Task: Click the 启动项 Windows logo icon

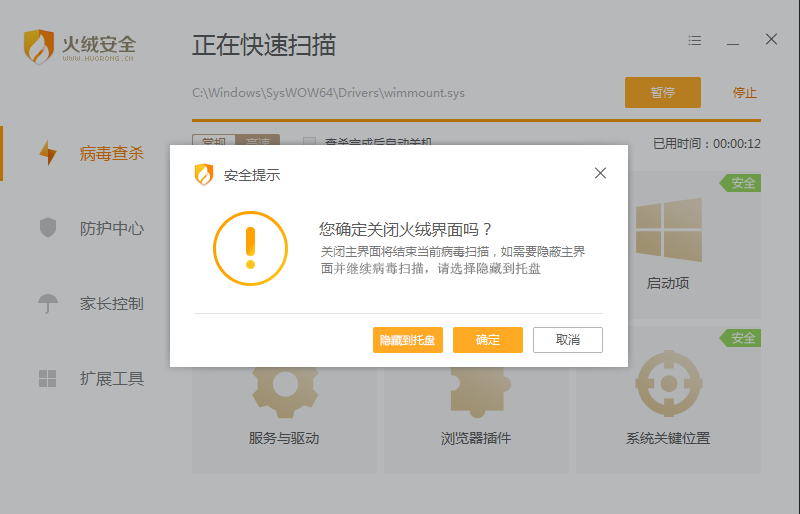Action: (x=668, y=229)
